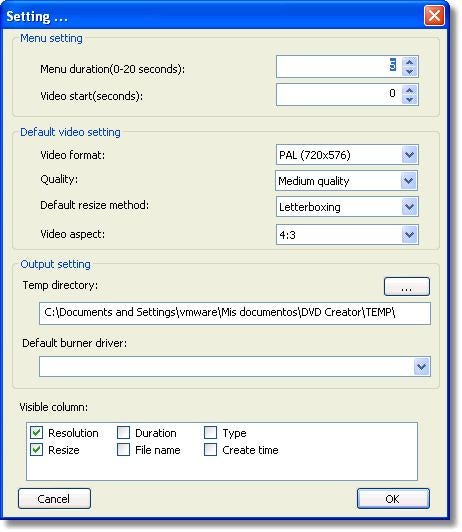Check the Create time column checkbox
This screenshot has width=462, height=532.
[210, 450]
